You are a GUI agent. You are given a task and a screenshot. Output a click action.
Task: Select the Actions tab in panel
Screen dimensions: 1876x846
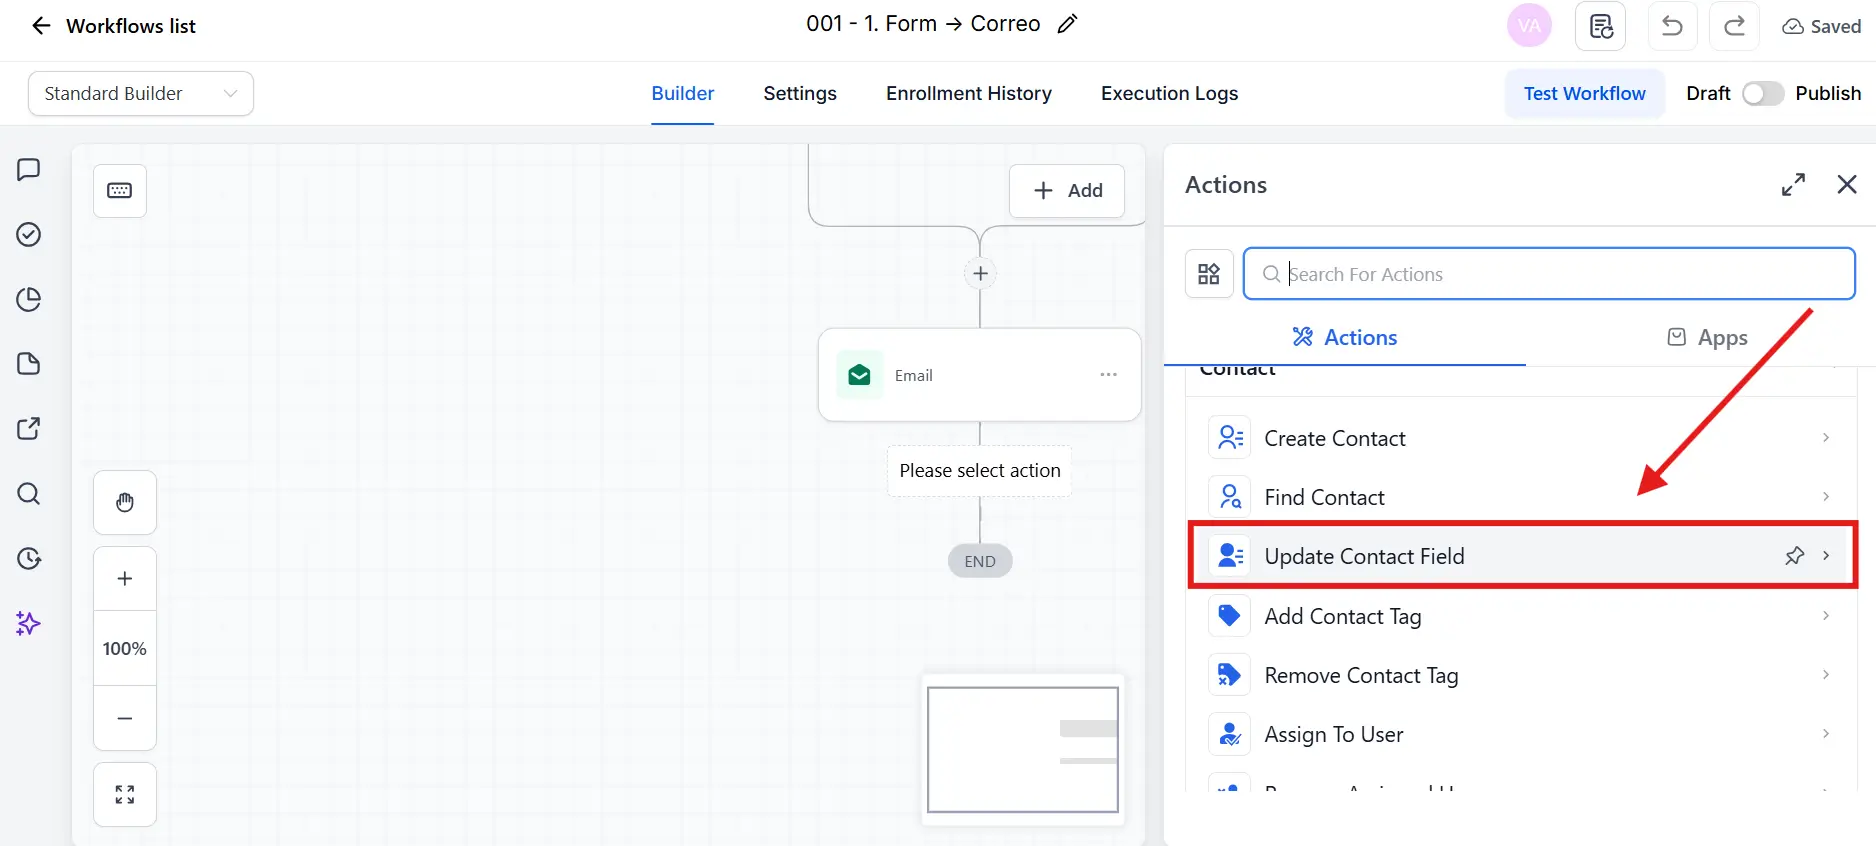[1345, 338]
